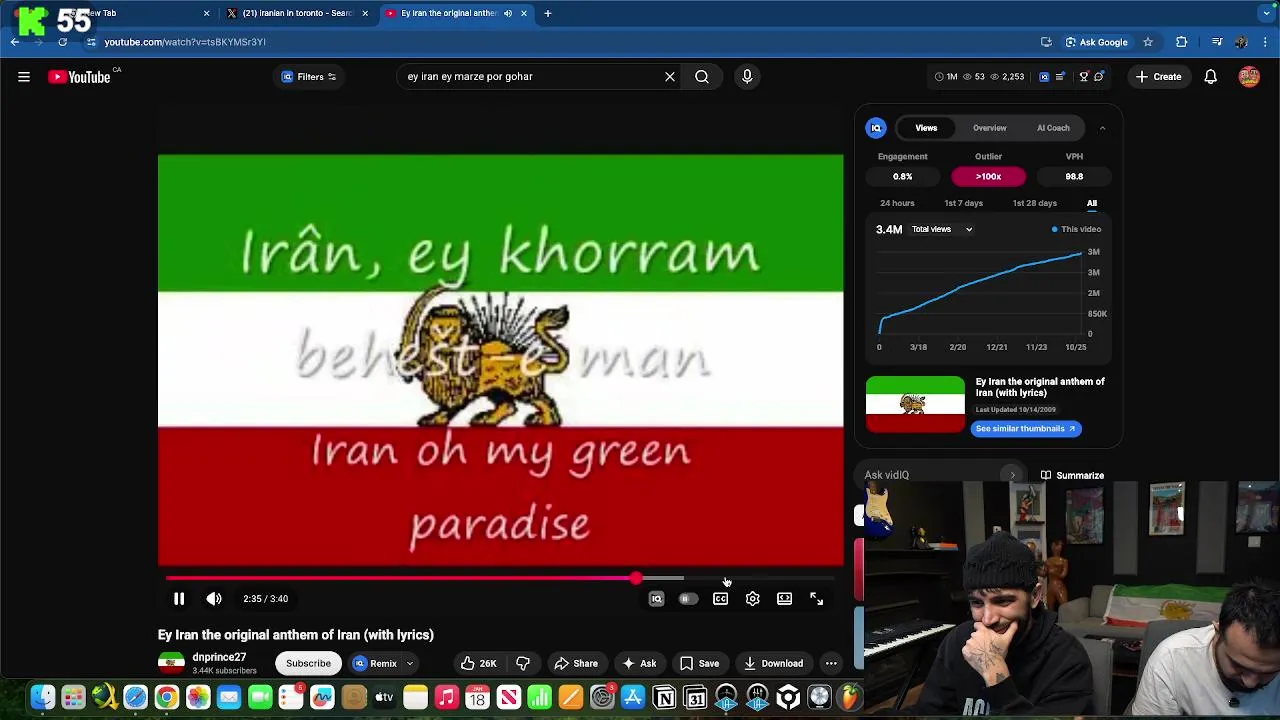The height and width of the screenshot is (720, 1280).
Task: Switch to the AI Coach tab
Action: (1053, 128)
